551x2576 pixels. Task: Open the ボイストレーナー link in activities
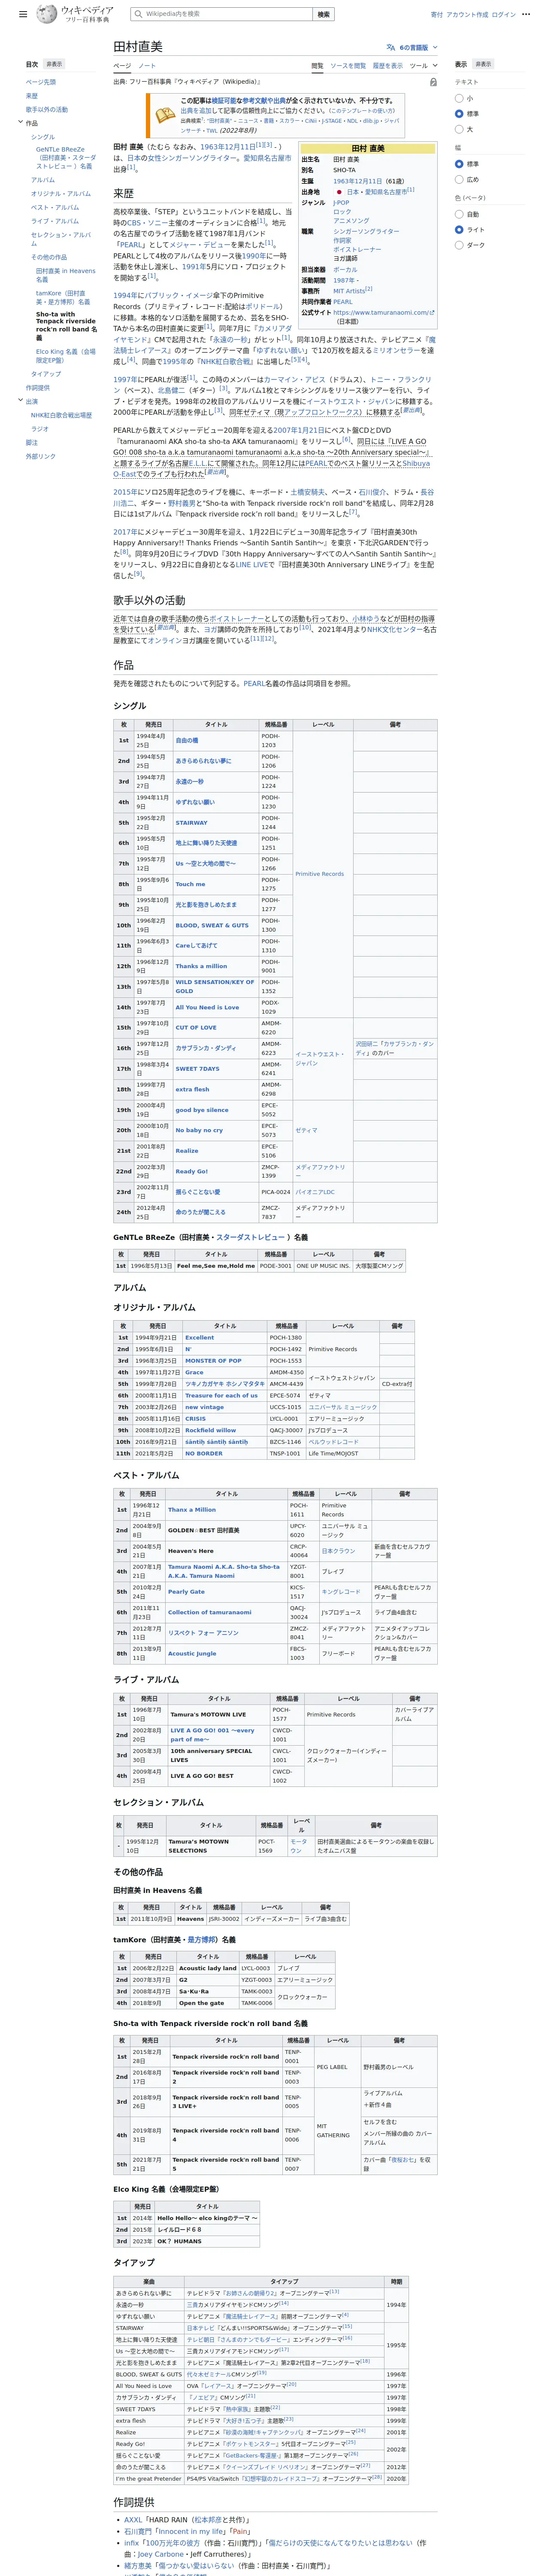[x=236, y=619]
